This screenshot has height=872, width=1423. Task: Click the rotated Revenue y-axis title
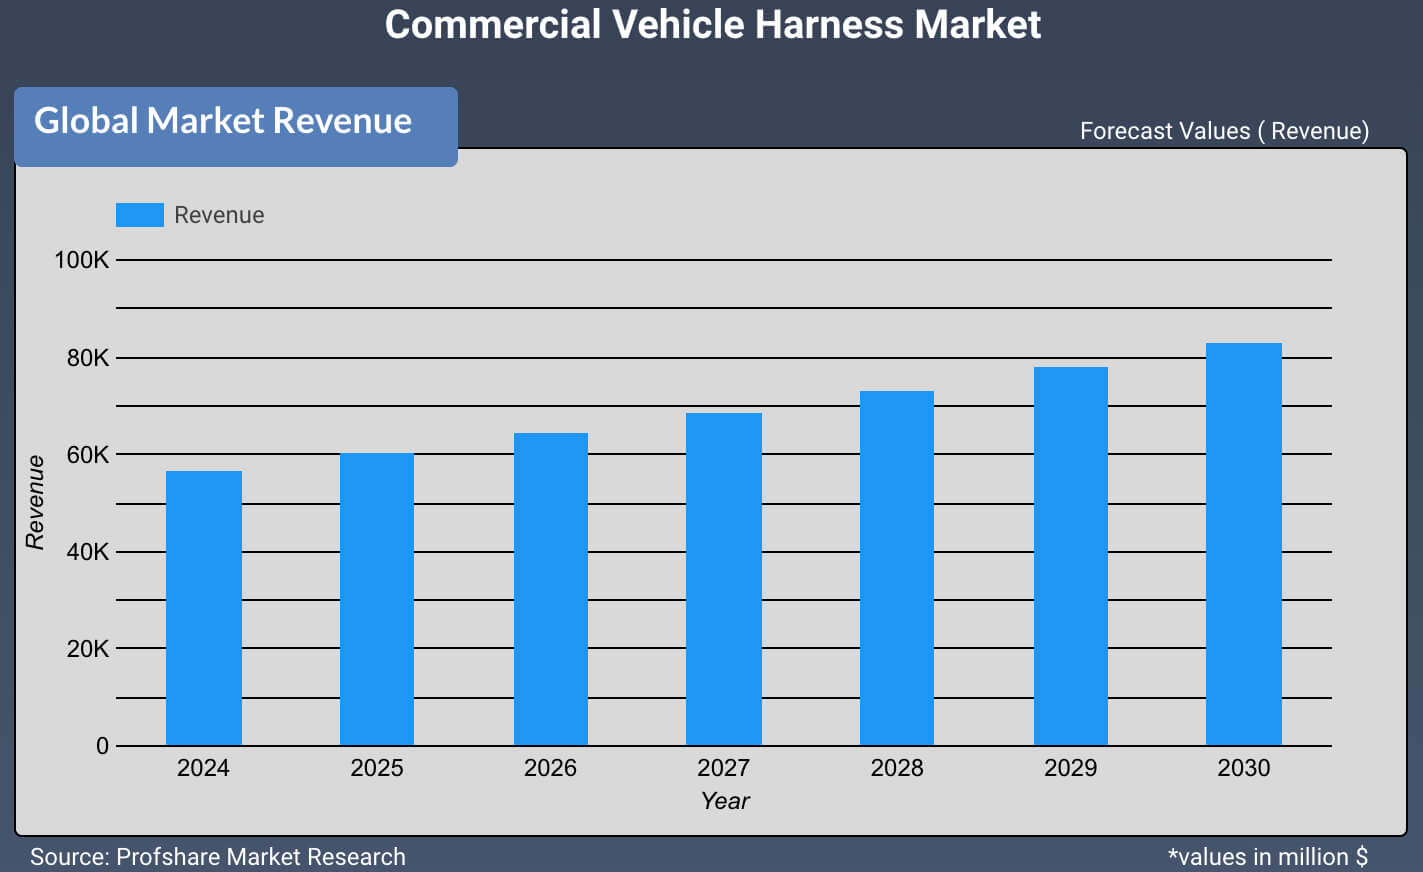coord(35,502)
